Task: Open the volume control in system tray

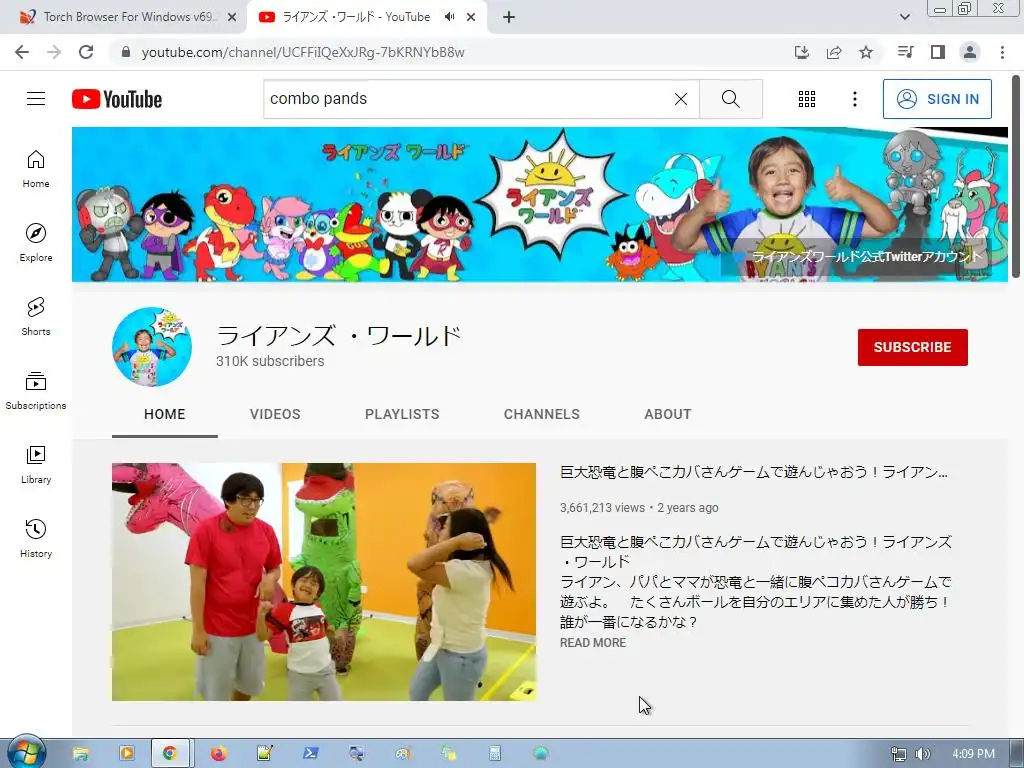Action: coord(922,754)
